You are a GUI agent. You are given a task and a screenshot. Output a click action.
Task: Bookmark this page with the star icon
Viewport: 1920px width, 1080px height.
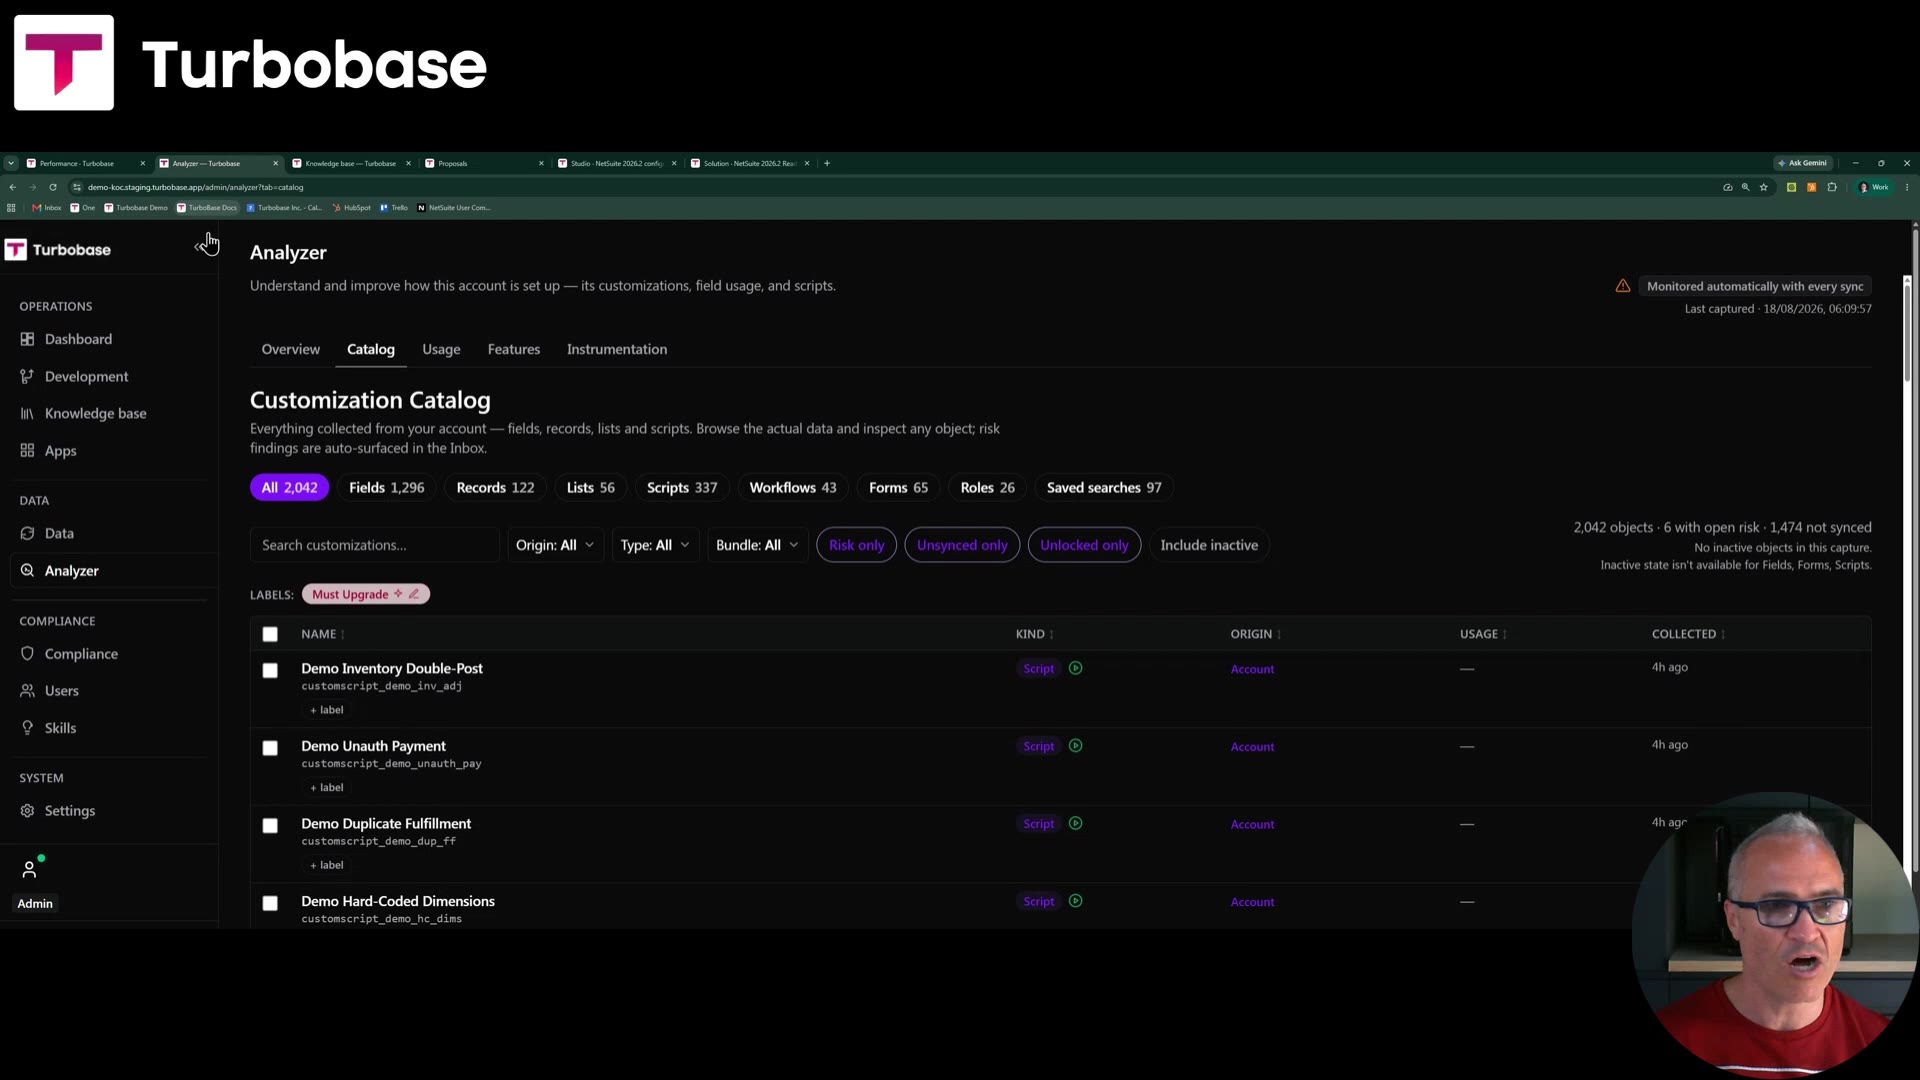click(x=1763, y=187)
